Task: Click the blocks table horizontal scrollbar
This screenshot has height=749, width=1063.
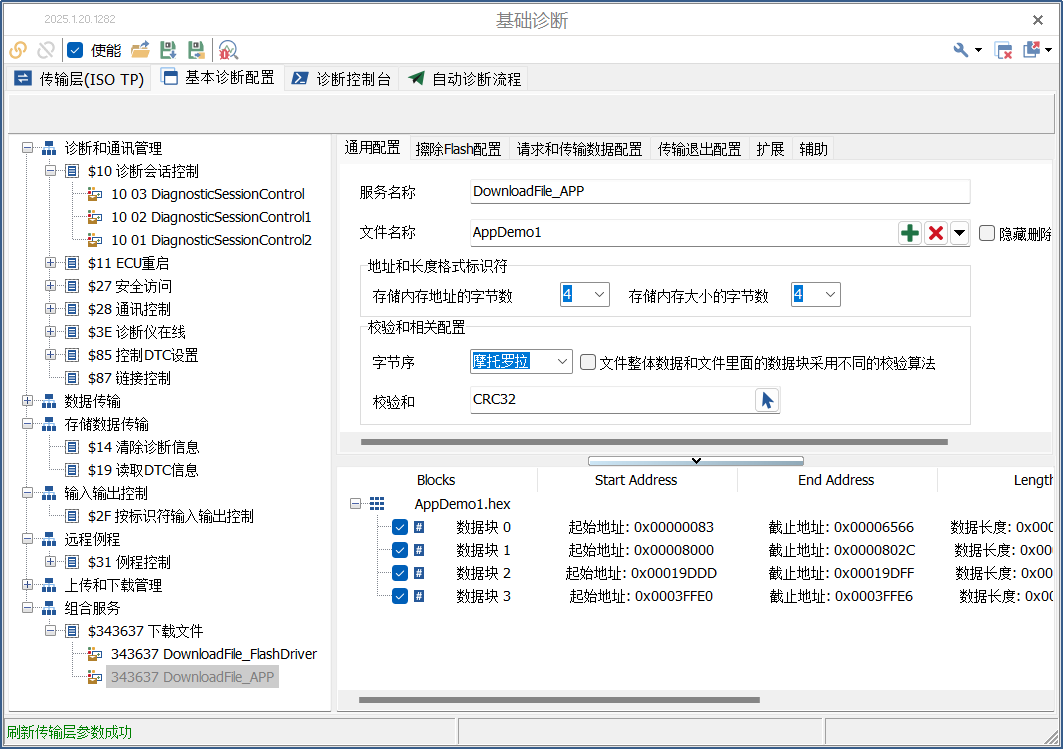Action: coord(559,700)
